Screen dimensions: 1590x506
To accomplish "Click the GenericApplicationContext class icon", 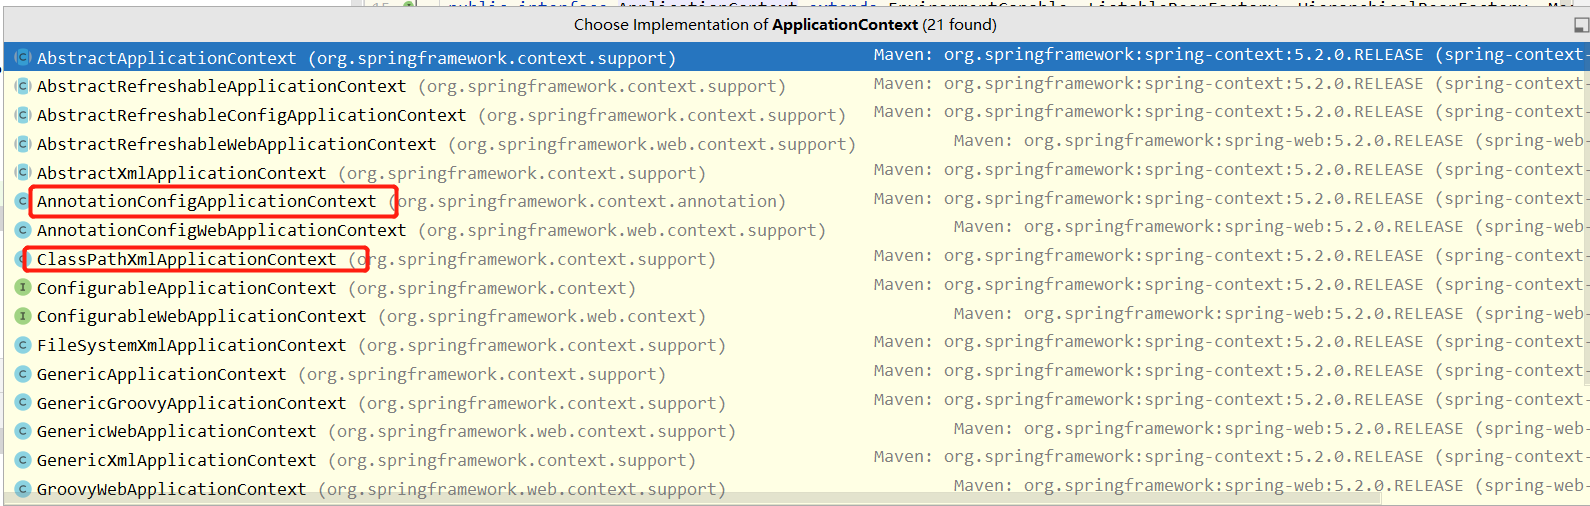I will point(22,375).
